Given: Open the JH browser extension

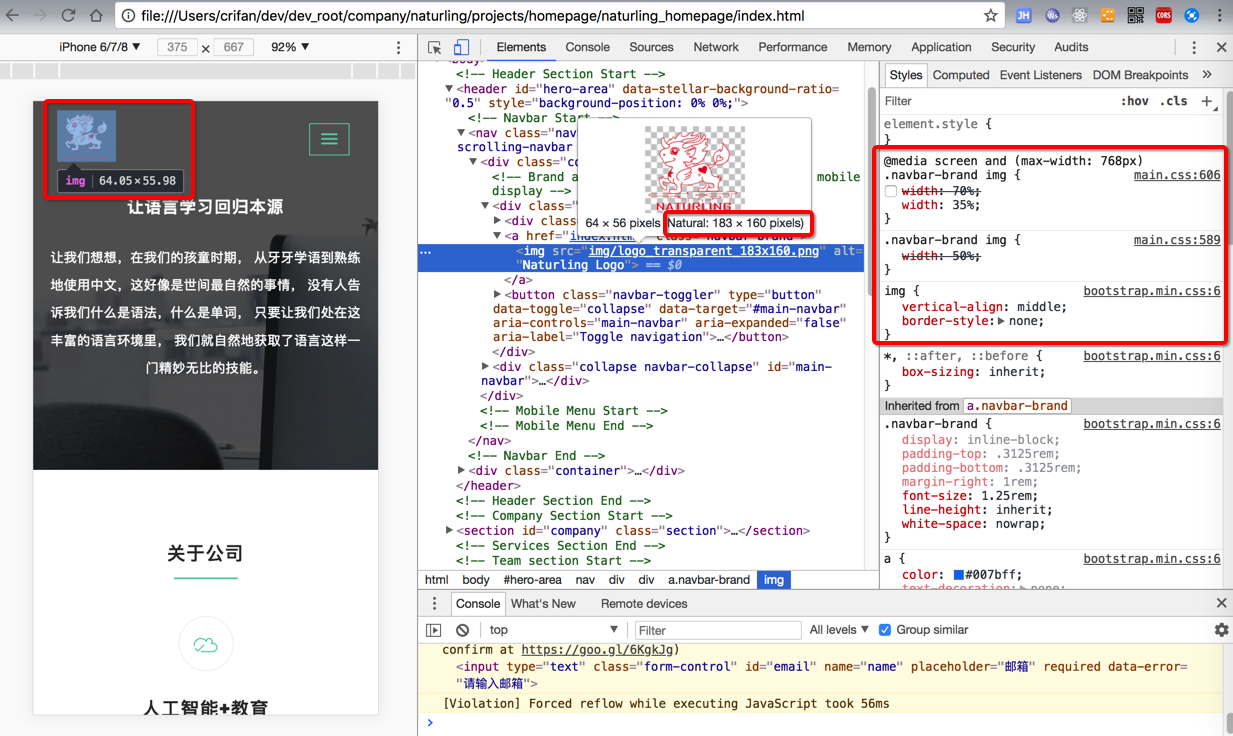Looking at the screenshot, I should pos(1023,15).
